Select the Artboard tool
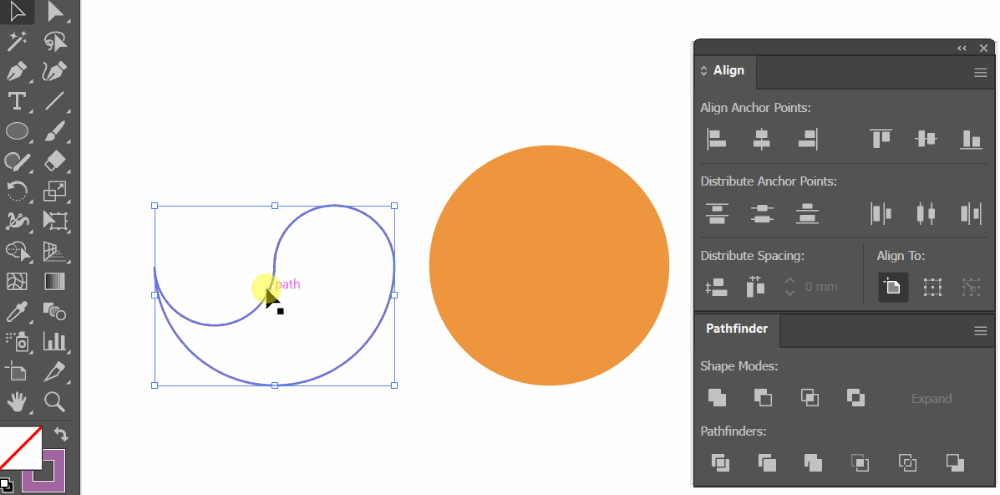The height and width of the screenshot is (495, 1000). [x=17, y=371]
